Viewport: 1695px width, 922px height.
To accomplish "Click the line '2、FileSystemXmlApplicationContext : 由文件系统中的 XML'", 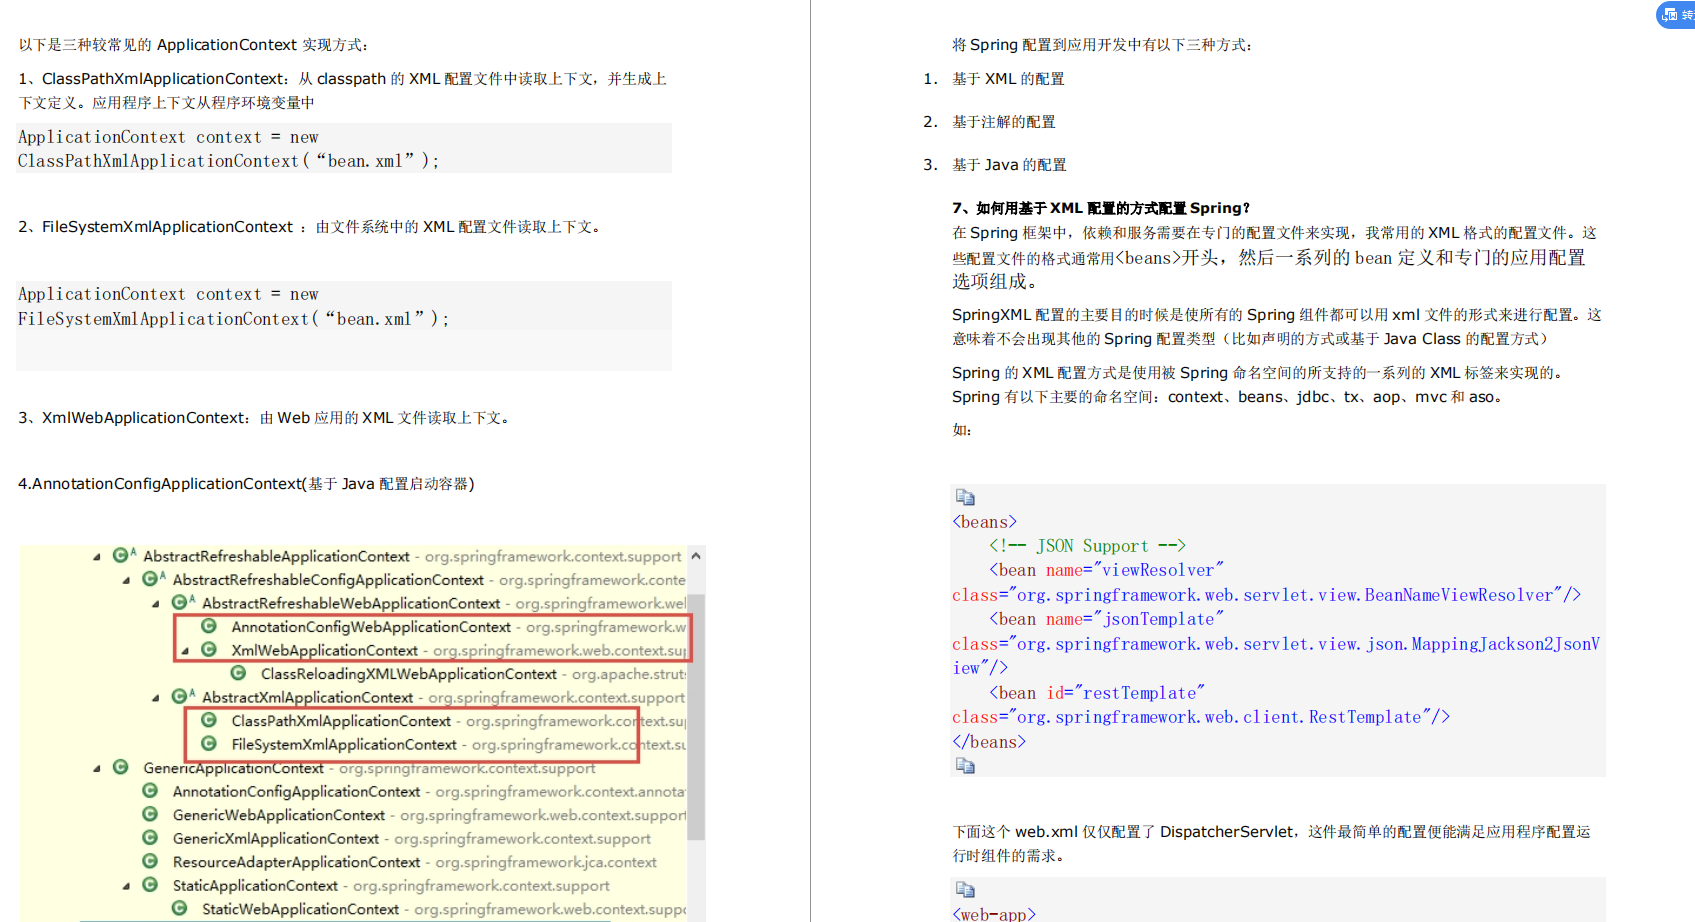I will (x=310, y=227).
